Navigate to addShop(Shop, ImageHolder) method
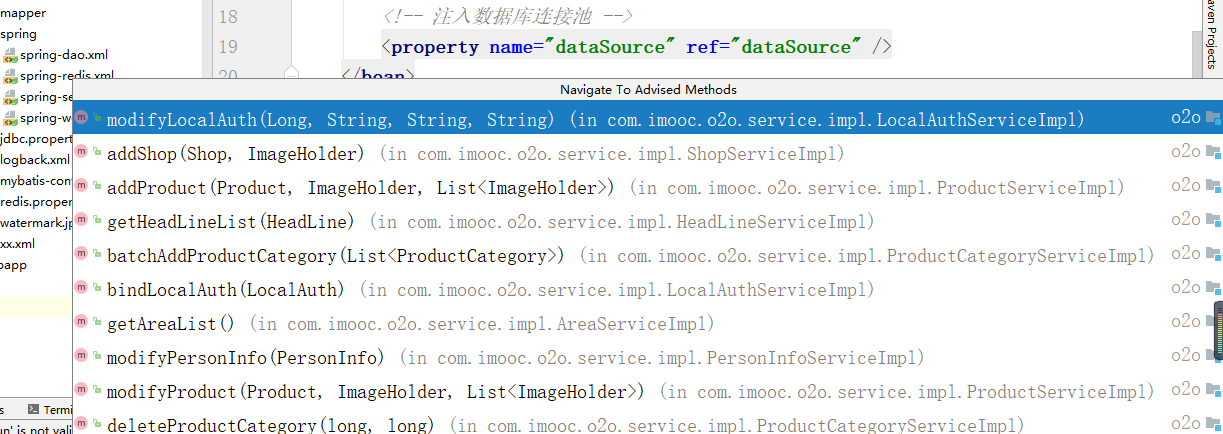Screen dimensions: 1223x434 (647, 153)
